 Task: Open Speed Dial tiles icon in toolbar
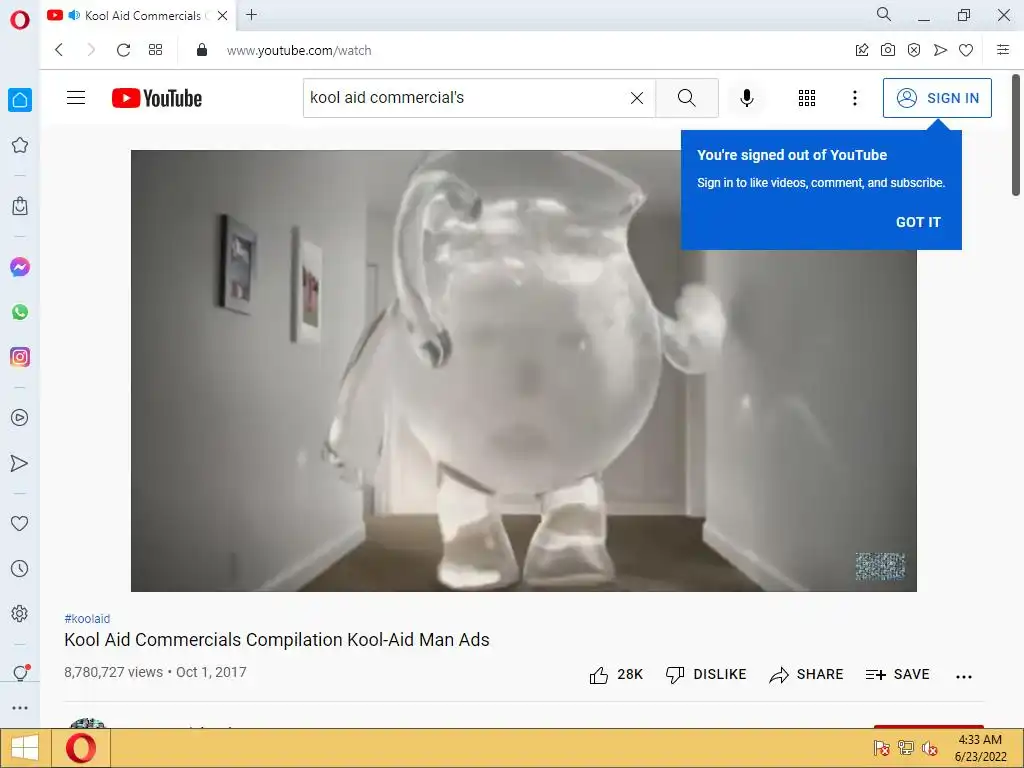pyautogui.click(x=155, y=50)
